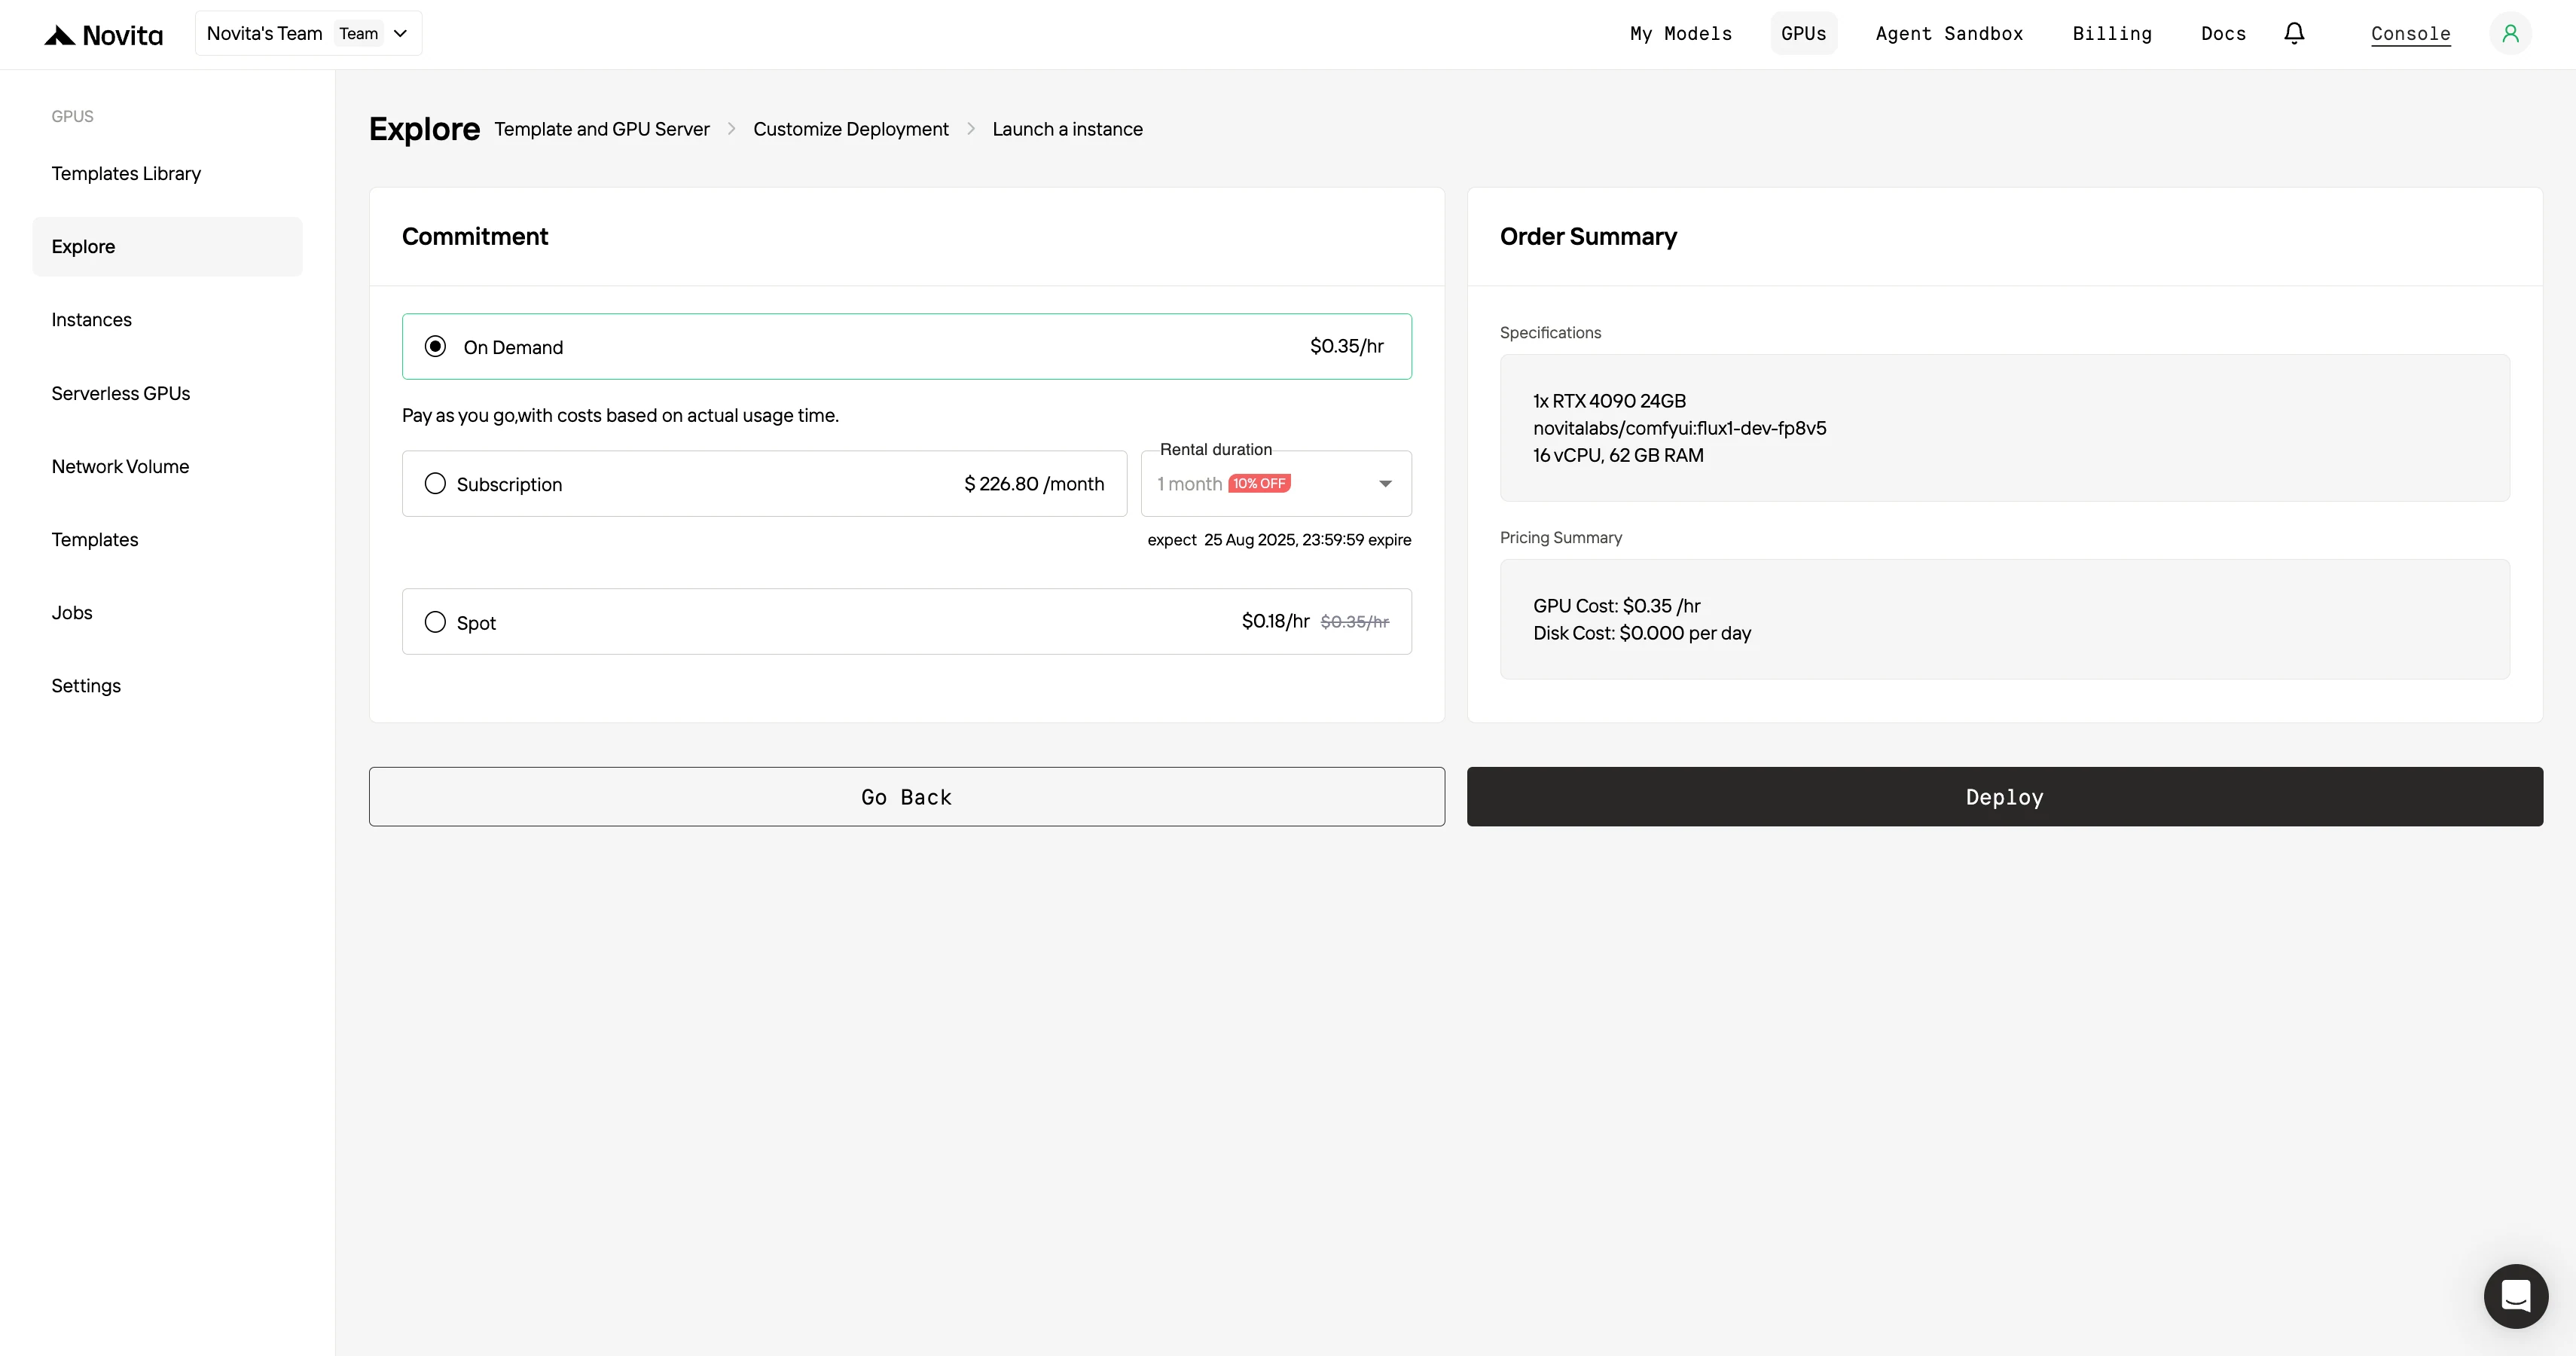Click the $ 226.80 /month subscription price
This screenshot has height=1356, width=2576.
click(x=1034, y=484)
